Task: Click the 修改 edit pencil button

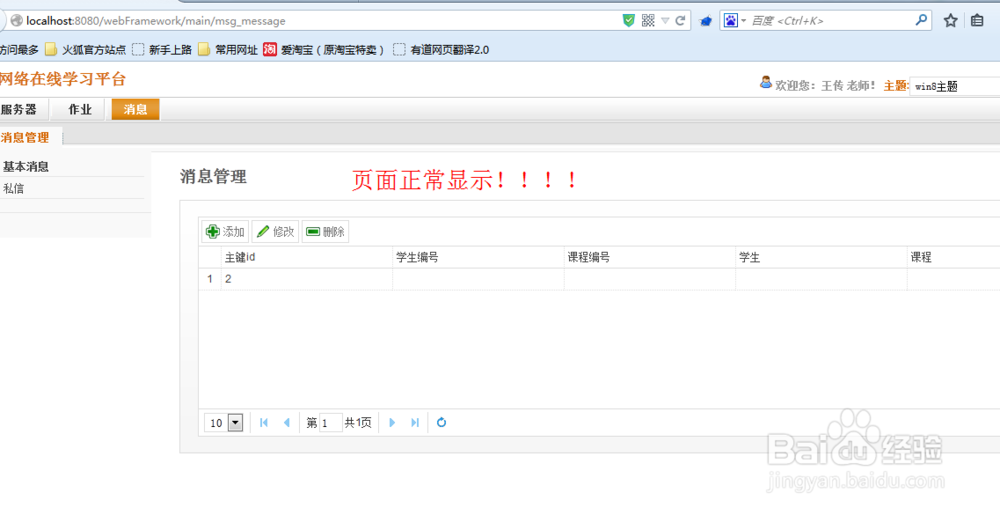Action: point(276,231)
